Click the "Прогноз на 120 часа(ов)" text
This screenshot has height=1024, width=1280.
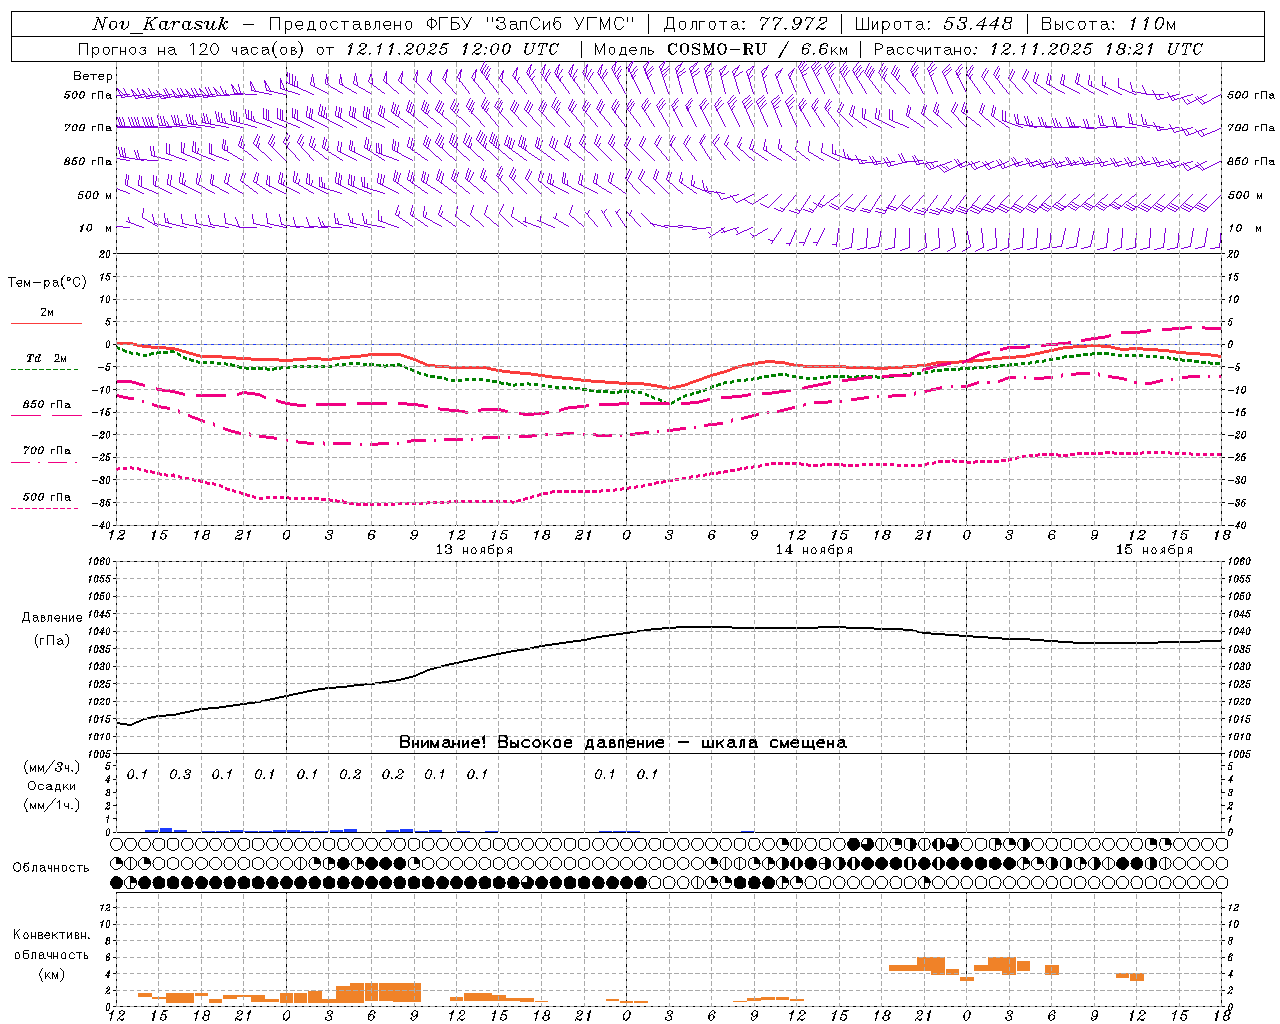click(193, 49)
